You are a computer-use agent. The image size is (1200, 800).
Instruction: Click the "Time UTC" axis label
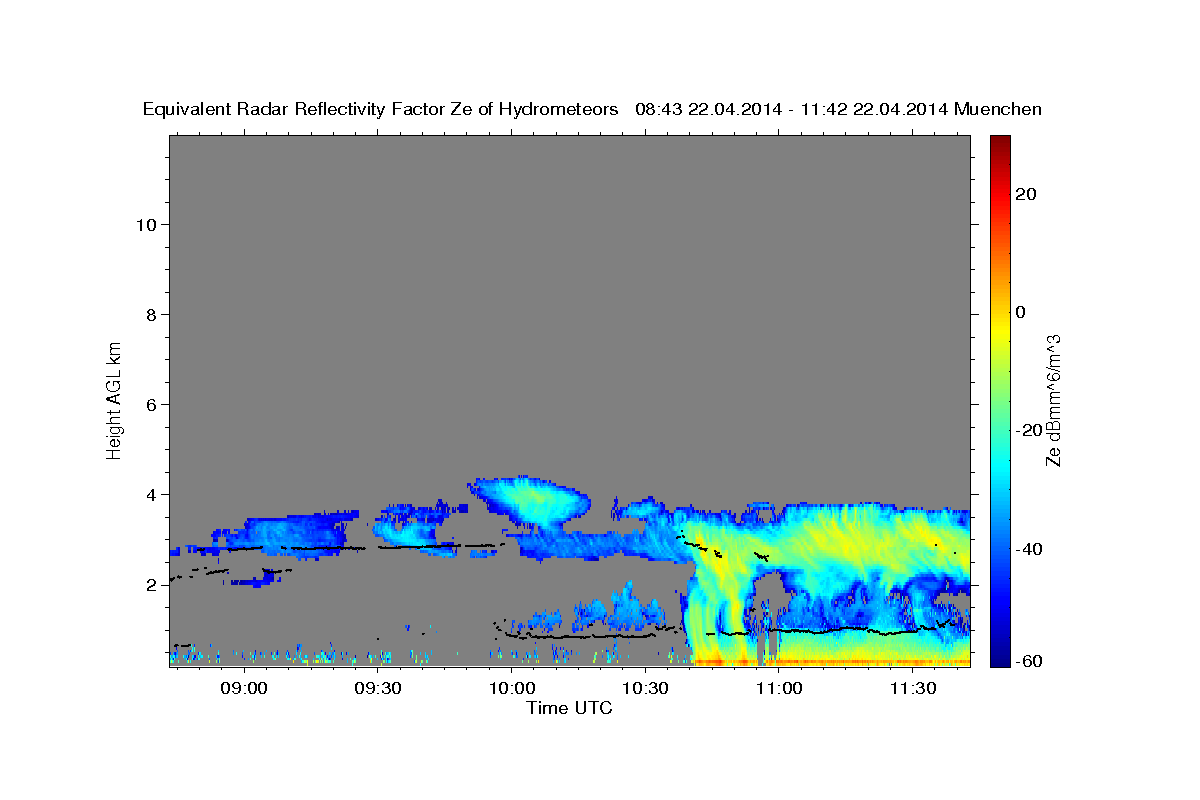[x=569, y=708]
